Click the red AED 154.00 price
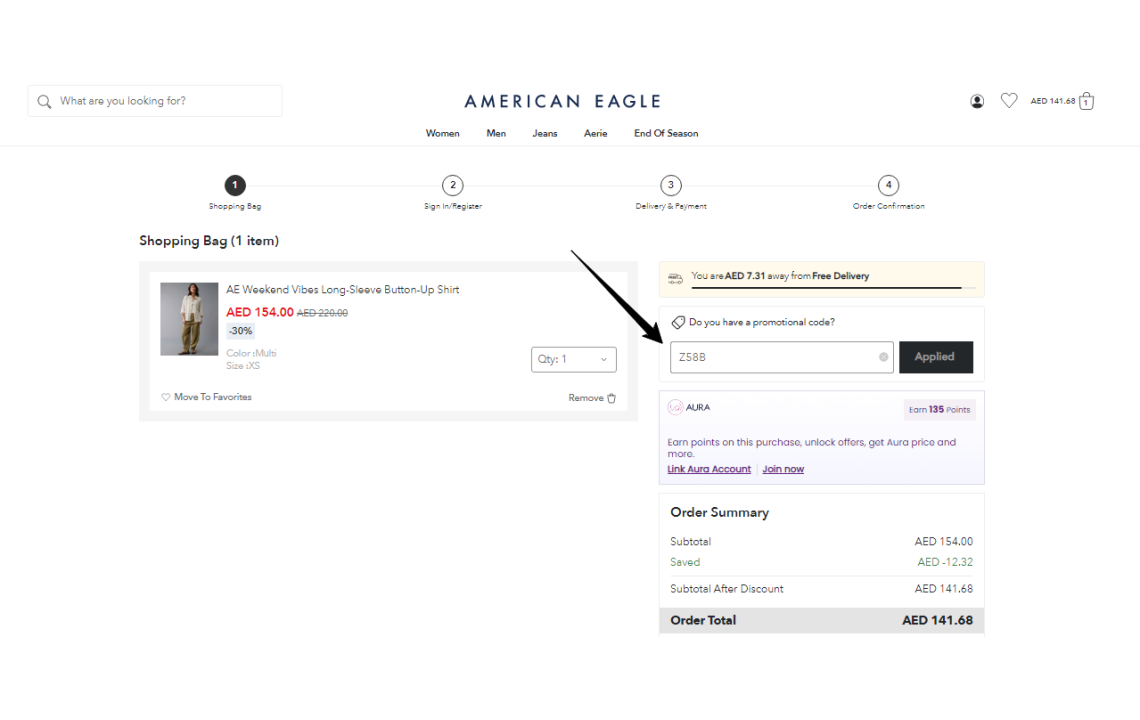The image size is (1140, 720). click(x=260, y=312)
